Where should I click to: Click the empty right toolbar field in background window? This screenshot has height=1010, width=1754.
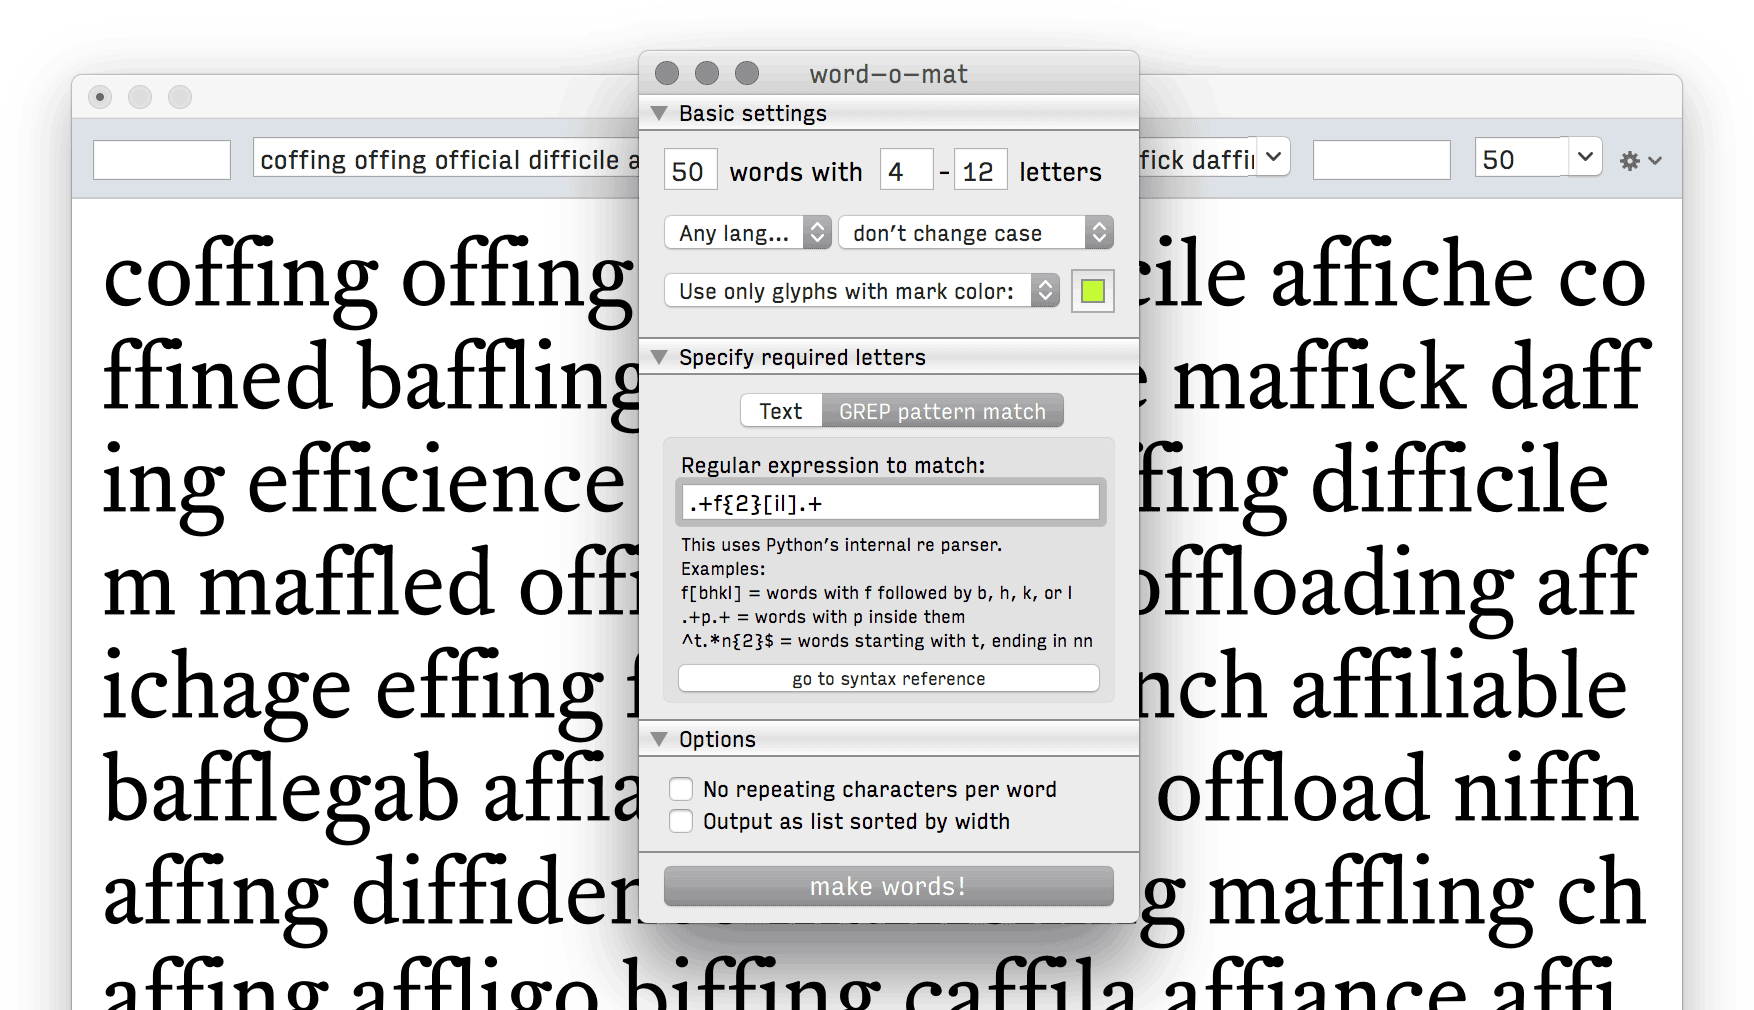tap(1382, 160)
